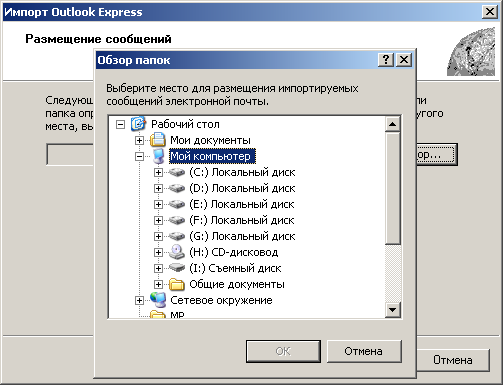This screenshot has height=385, width=503.
Task: Click the folder tree scroll-down arrow
Action: (x=393, y=310)
